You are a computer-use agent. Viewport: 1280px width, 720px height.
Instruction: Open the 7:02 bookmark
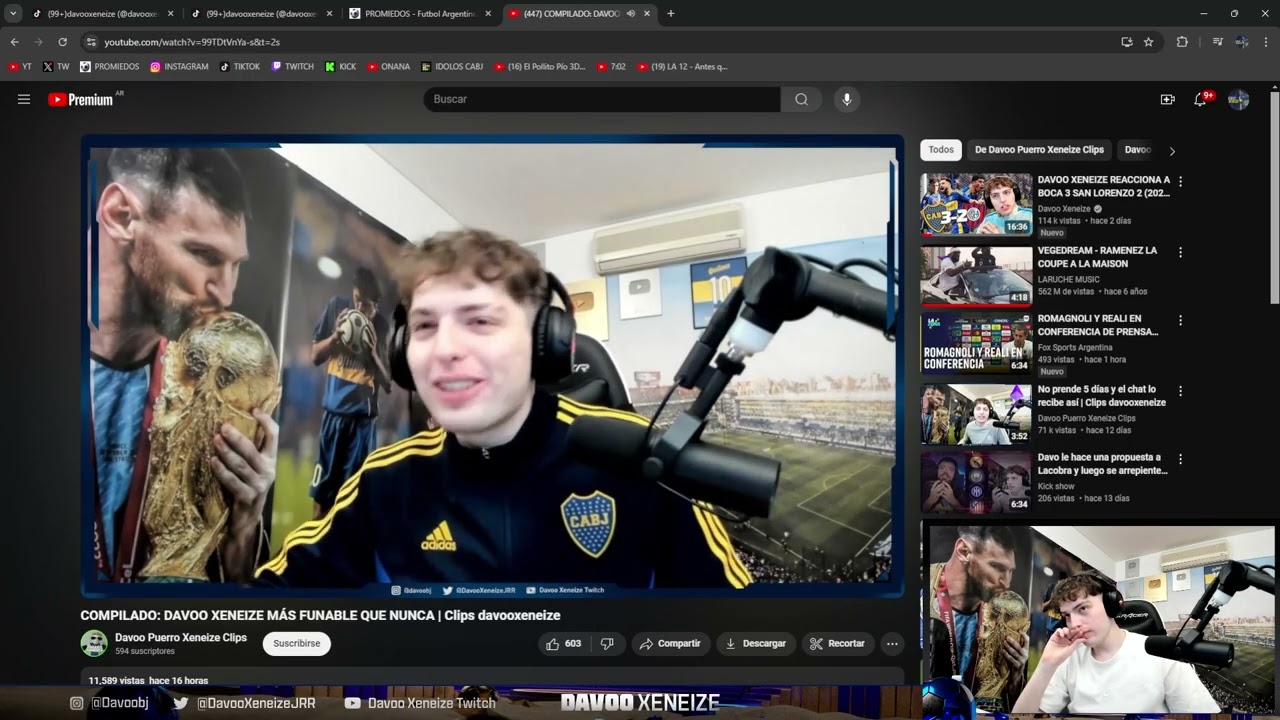[611, 67]
